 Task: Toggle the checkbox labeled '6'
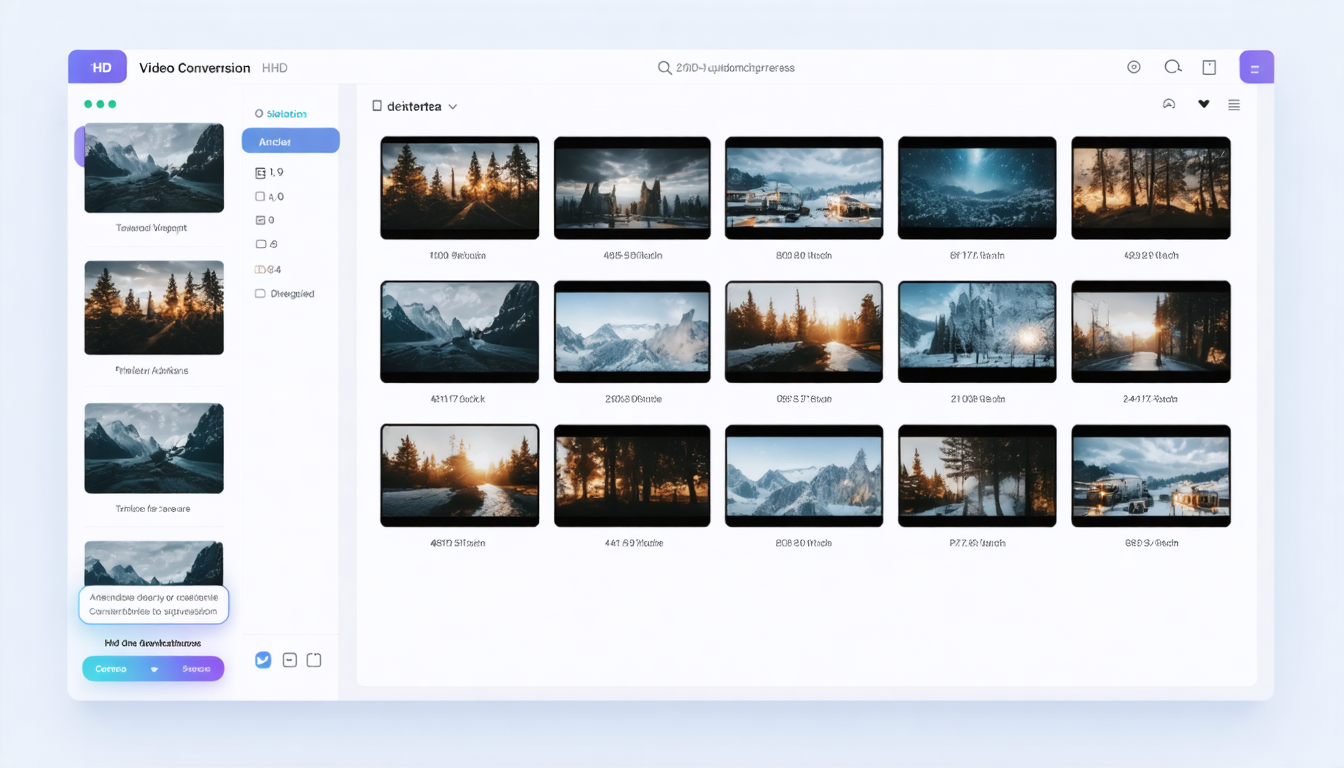pyautogui.click(x=260, y=244)
